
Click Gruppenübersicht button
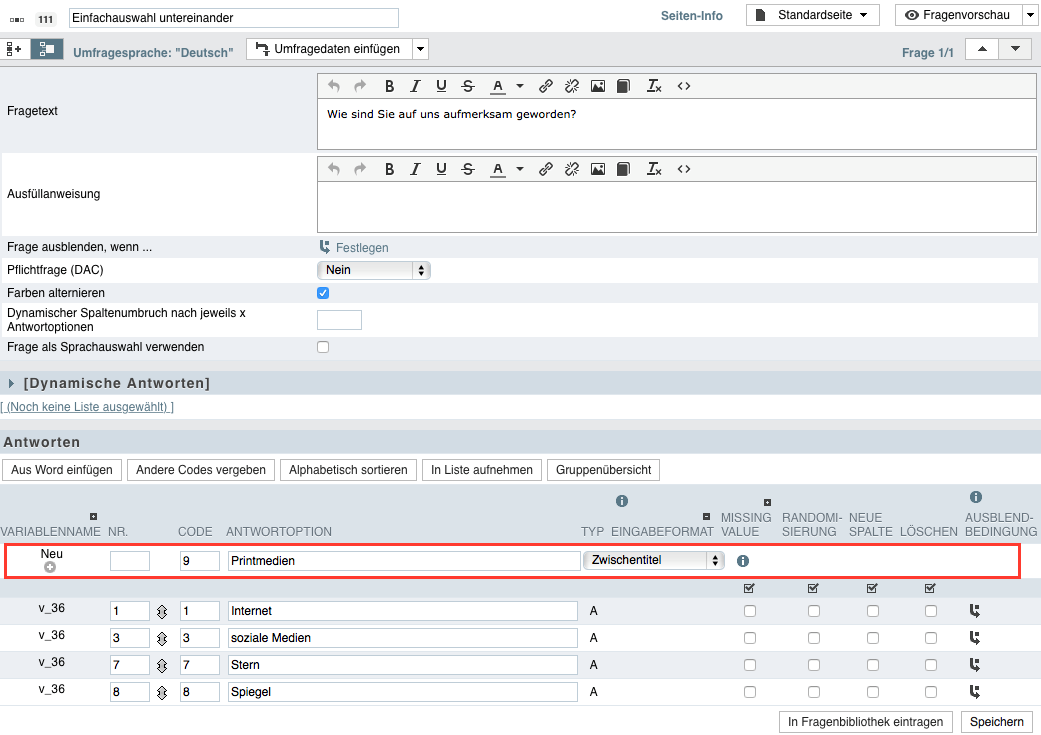[603, 470]
